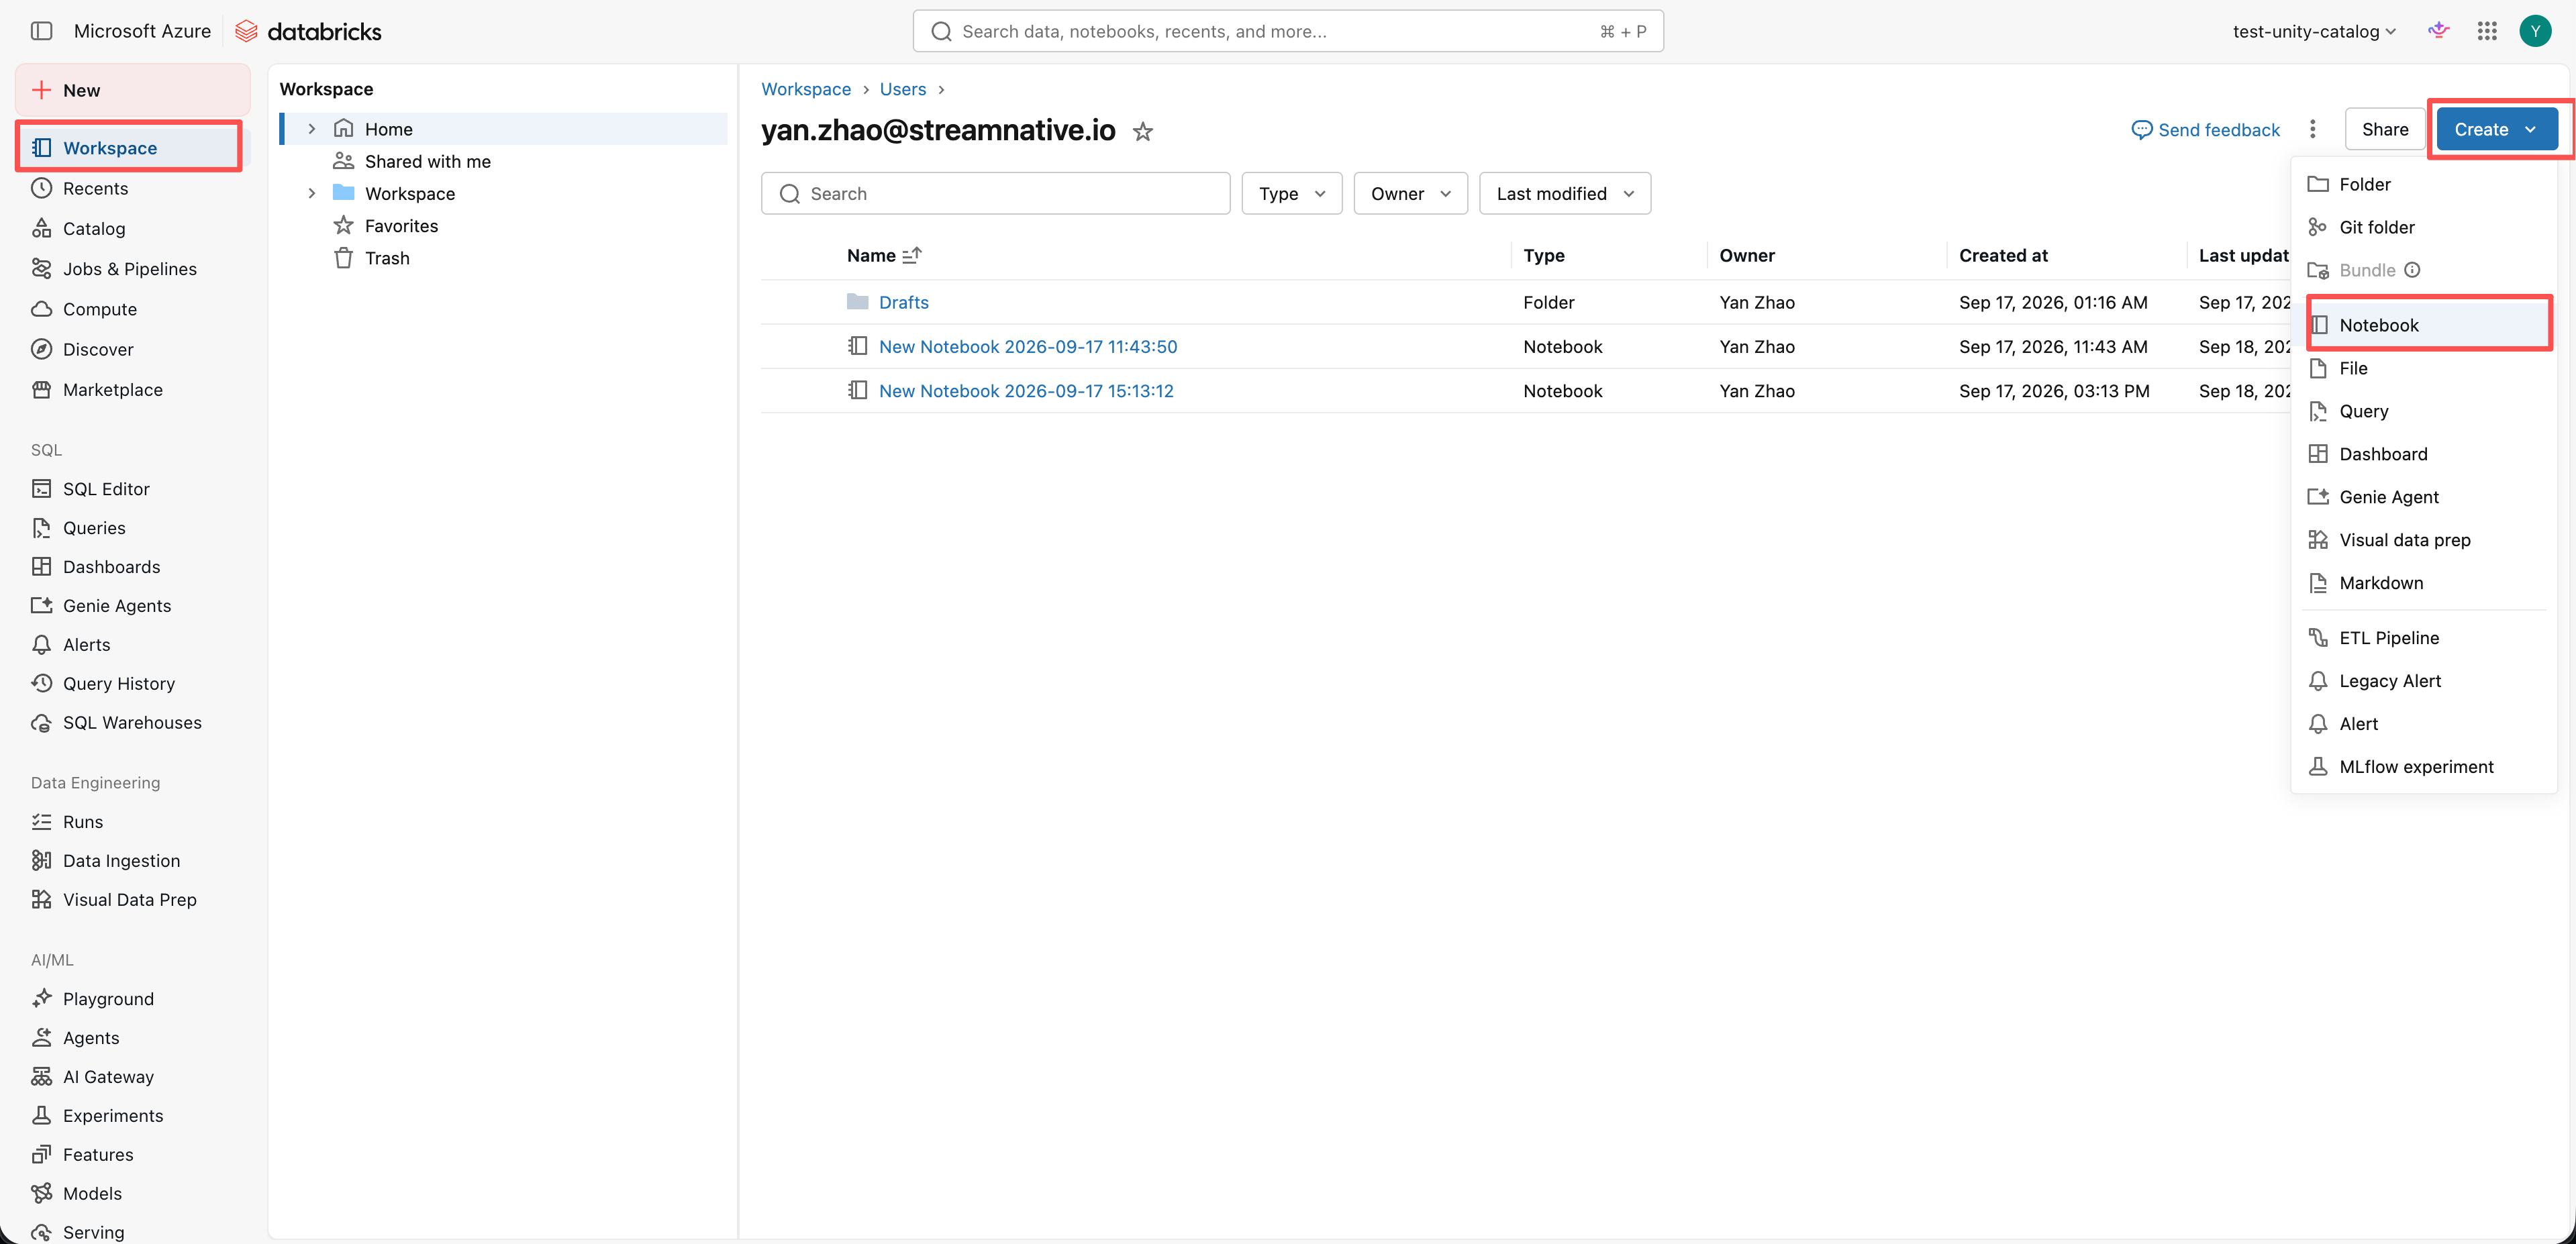Viewport: 2576px width, 1244px height.
Task: Click the New button
Action: click(132, 90)
